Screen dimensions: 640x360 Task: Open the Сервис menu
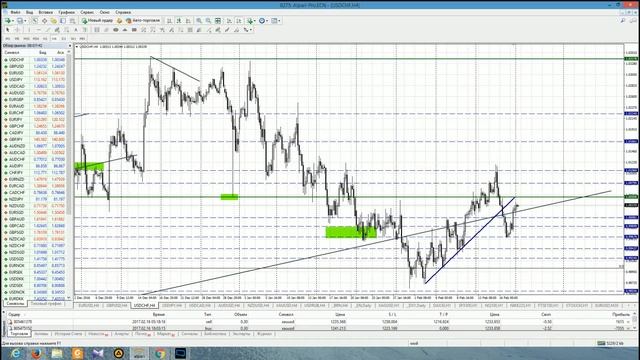(87, 12)
